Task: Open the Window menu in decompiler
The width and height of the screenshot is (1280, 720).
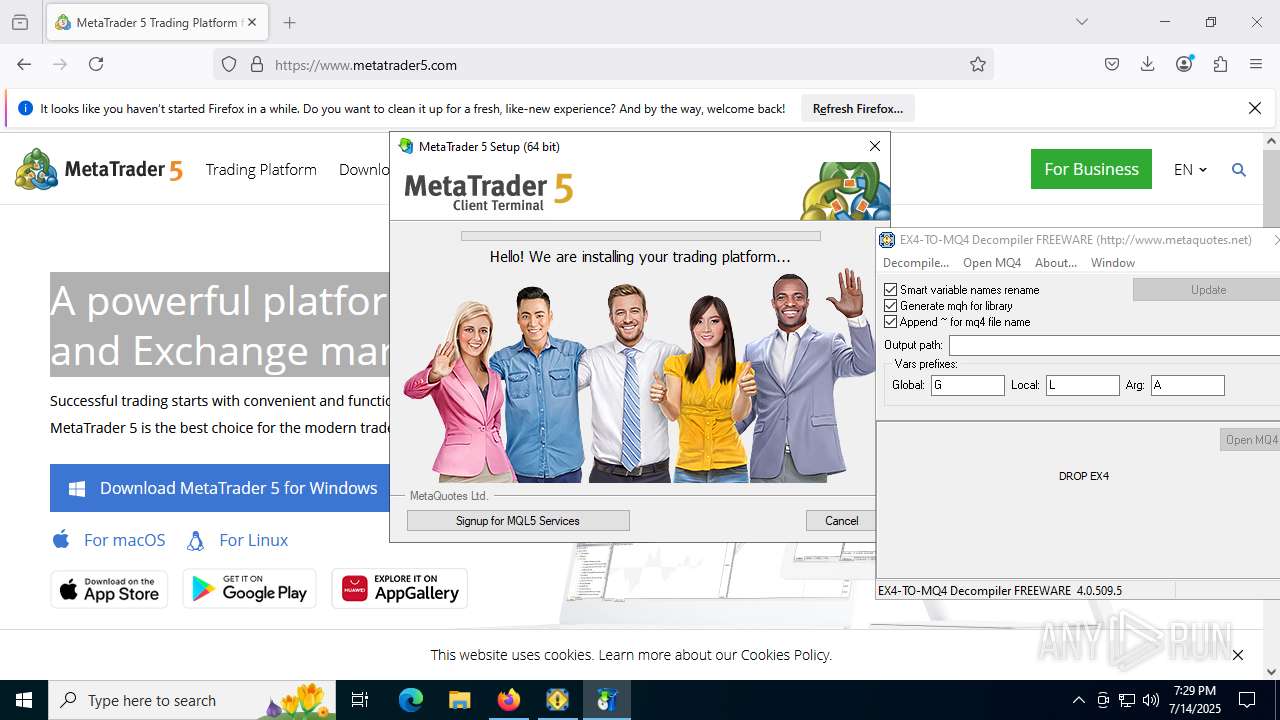Action: click(1113, 263)
